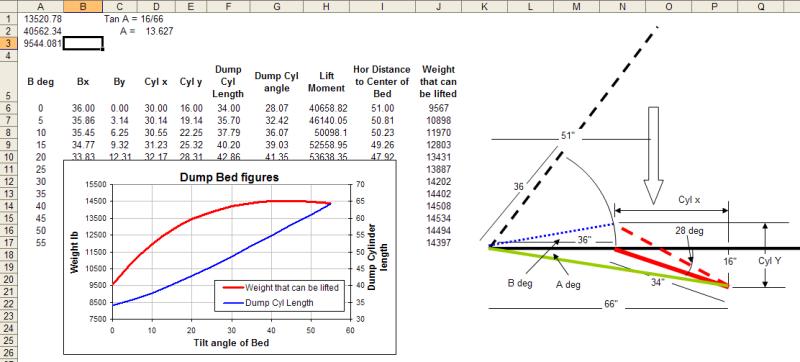The width and height of the screenshot is (800, 362).
Task: Select column H header
Action: pos(327,6)
